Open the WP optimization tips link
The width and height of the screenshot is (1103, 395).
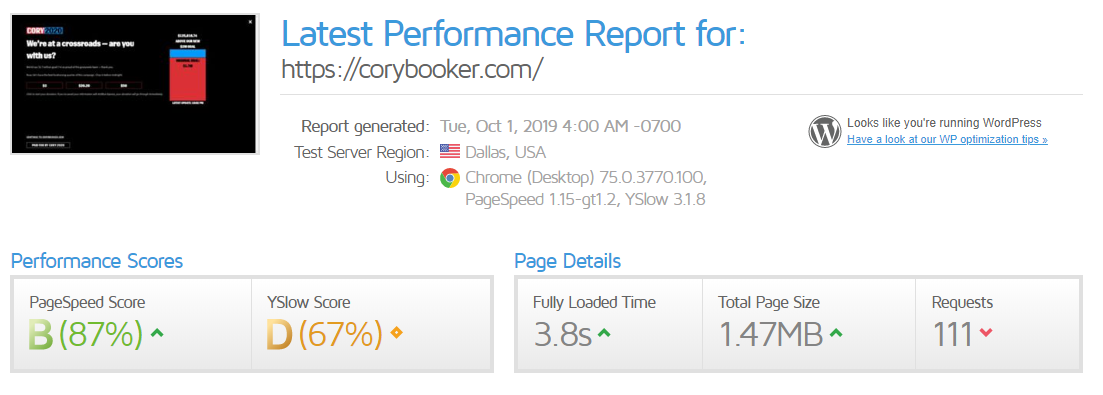[947, 139]
